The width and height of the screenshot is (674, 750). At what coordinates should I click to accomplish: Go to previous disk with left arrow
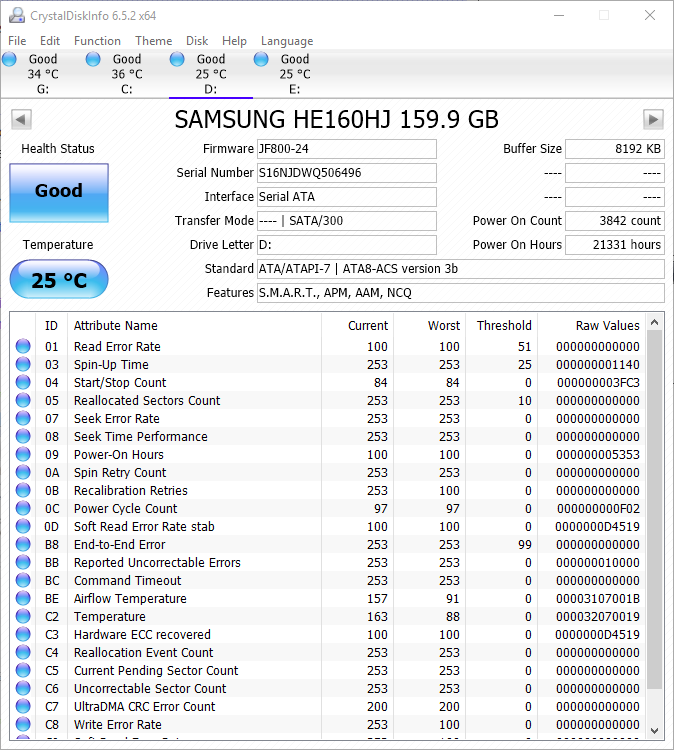click(21, 119)
